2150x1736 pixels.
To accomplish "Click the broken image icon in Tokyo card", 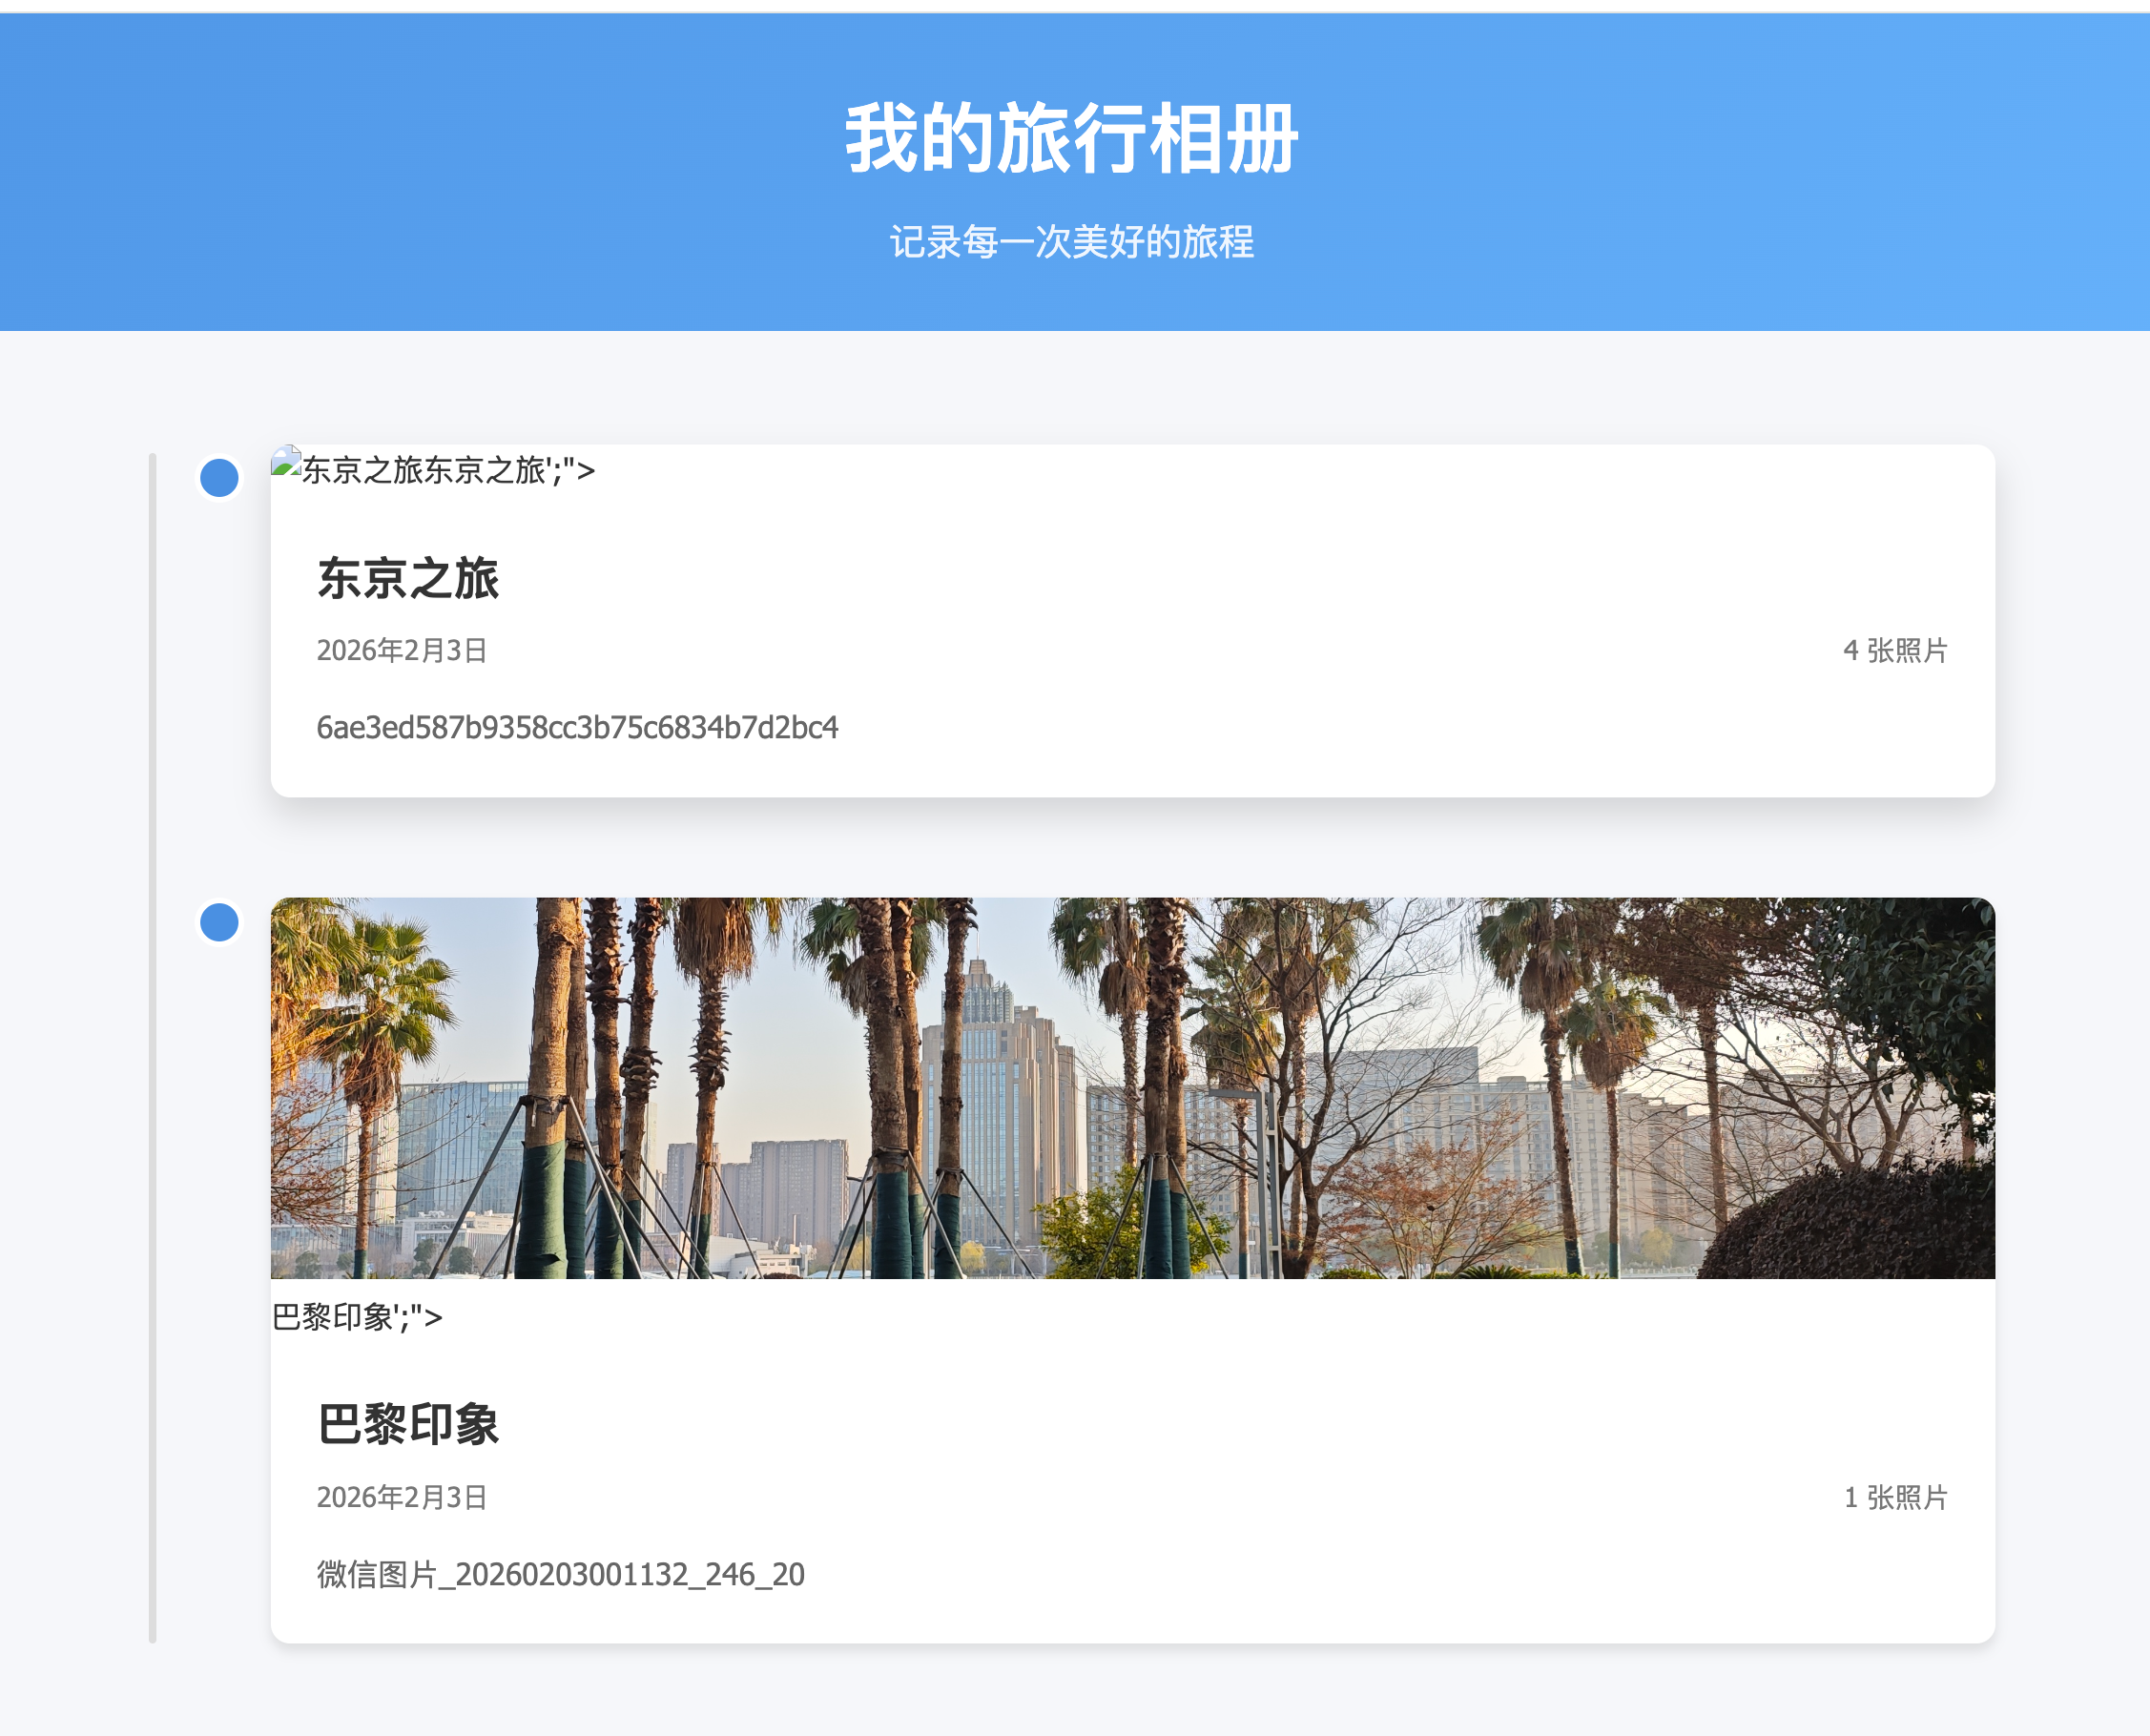I will pos(286,462).
